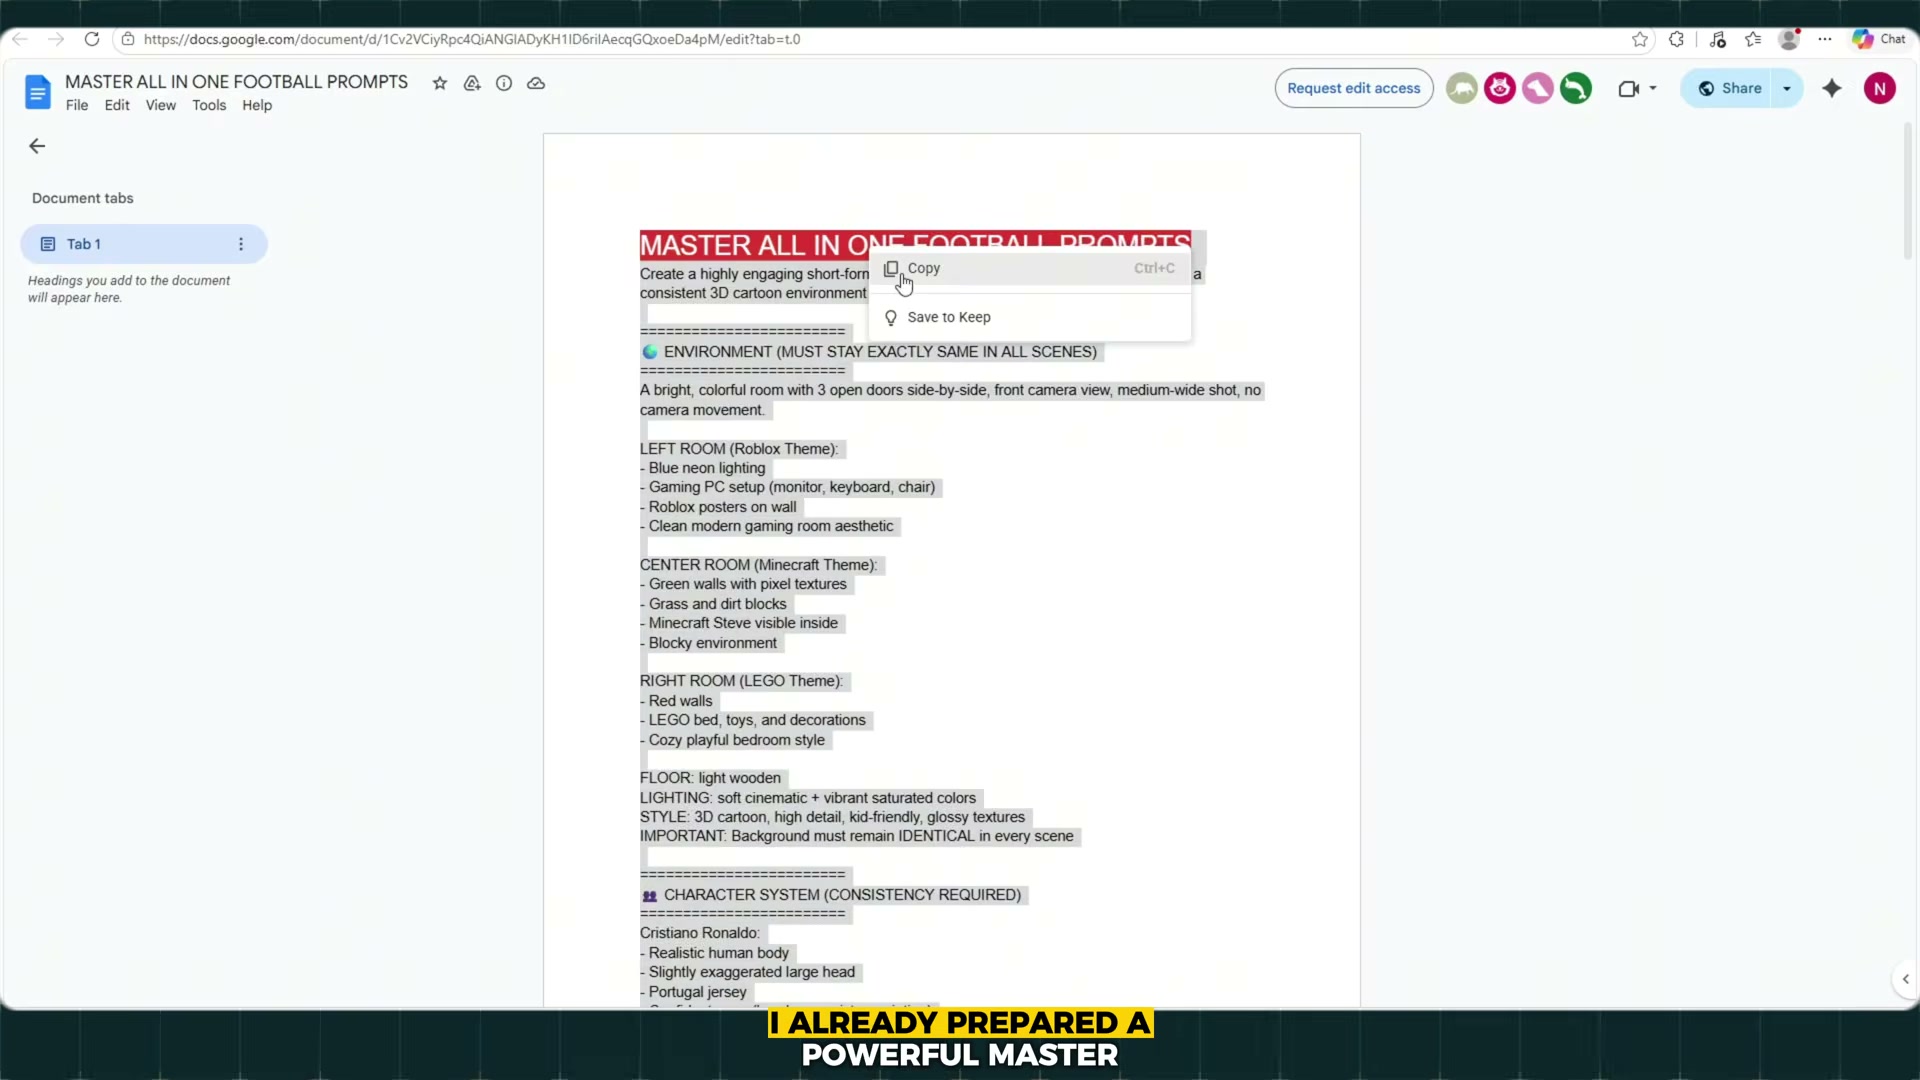Go back with the browser back arrow
The height and width of the screenshot is (1080, 1920).
pos(20,39)
